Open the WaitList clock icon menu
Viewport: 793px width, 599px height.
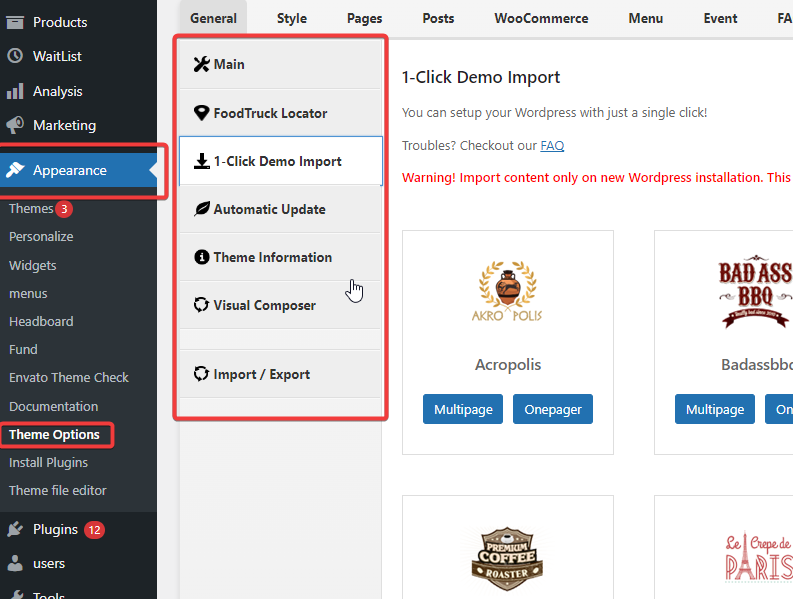click(x=15, y=56)
